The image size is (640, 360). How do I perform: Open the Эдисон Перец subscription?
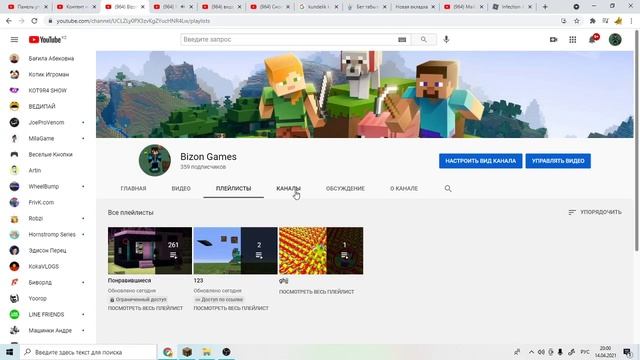click(x=48, y=250)
